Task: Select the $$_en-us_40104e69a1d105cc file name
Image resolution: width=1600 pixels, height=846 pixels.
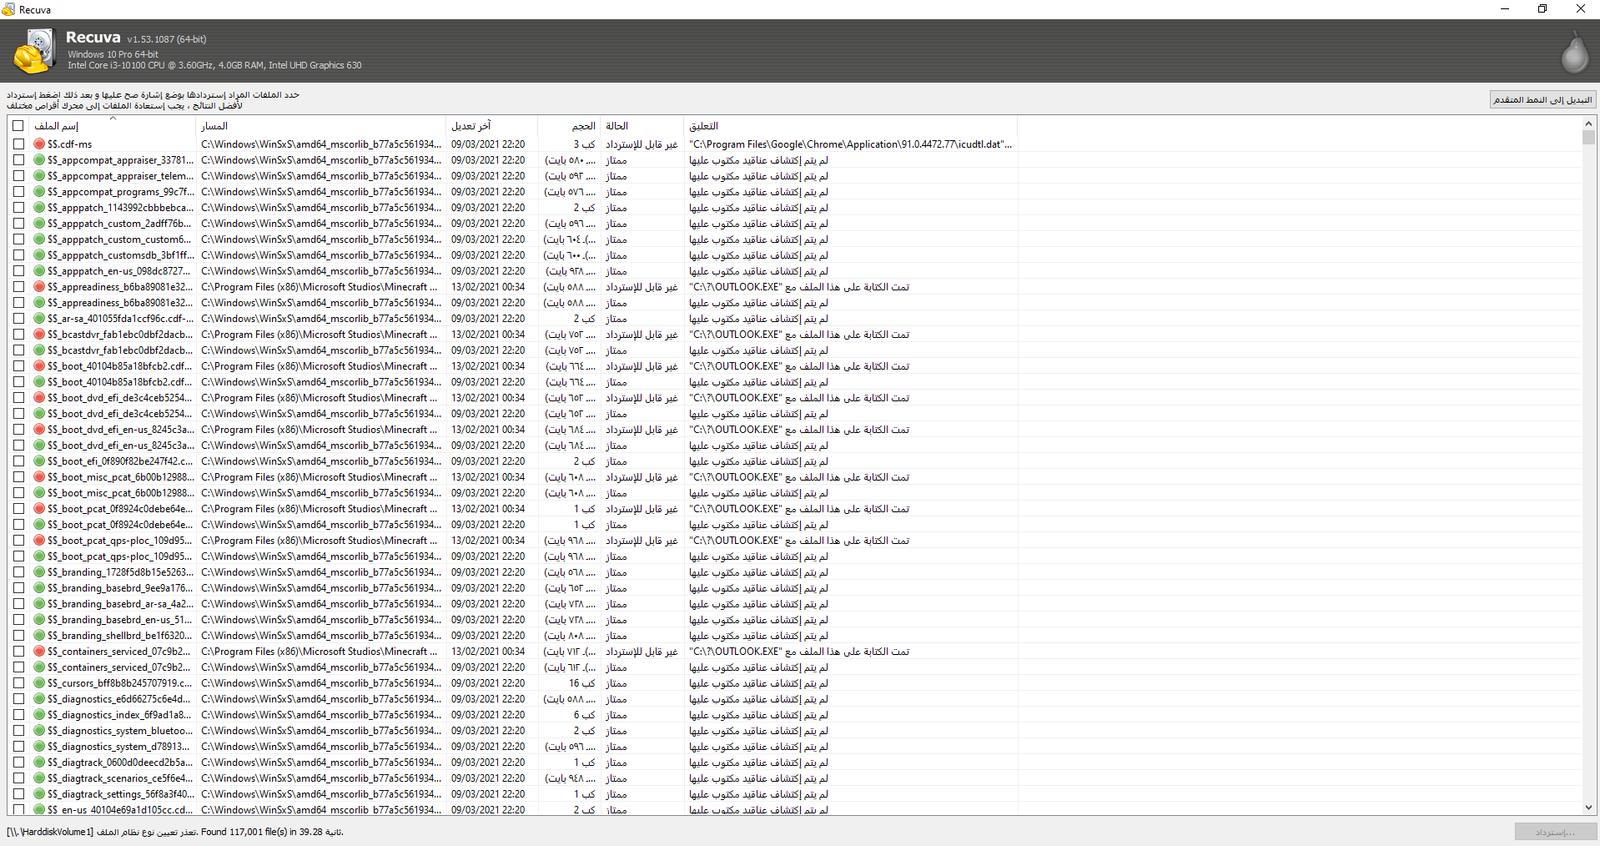Action: [118, 810]
